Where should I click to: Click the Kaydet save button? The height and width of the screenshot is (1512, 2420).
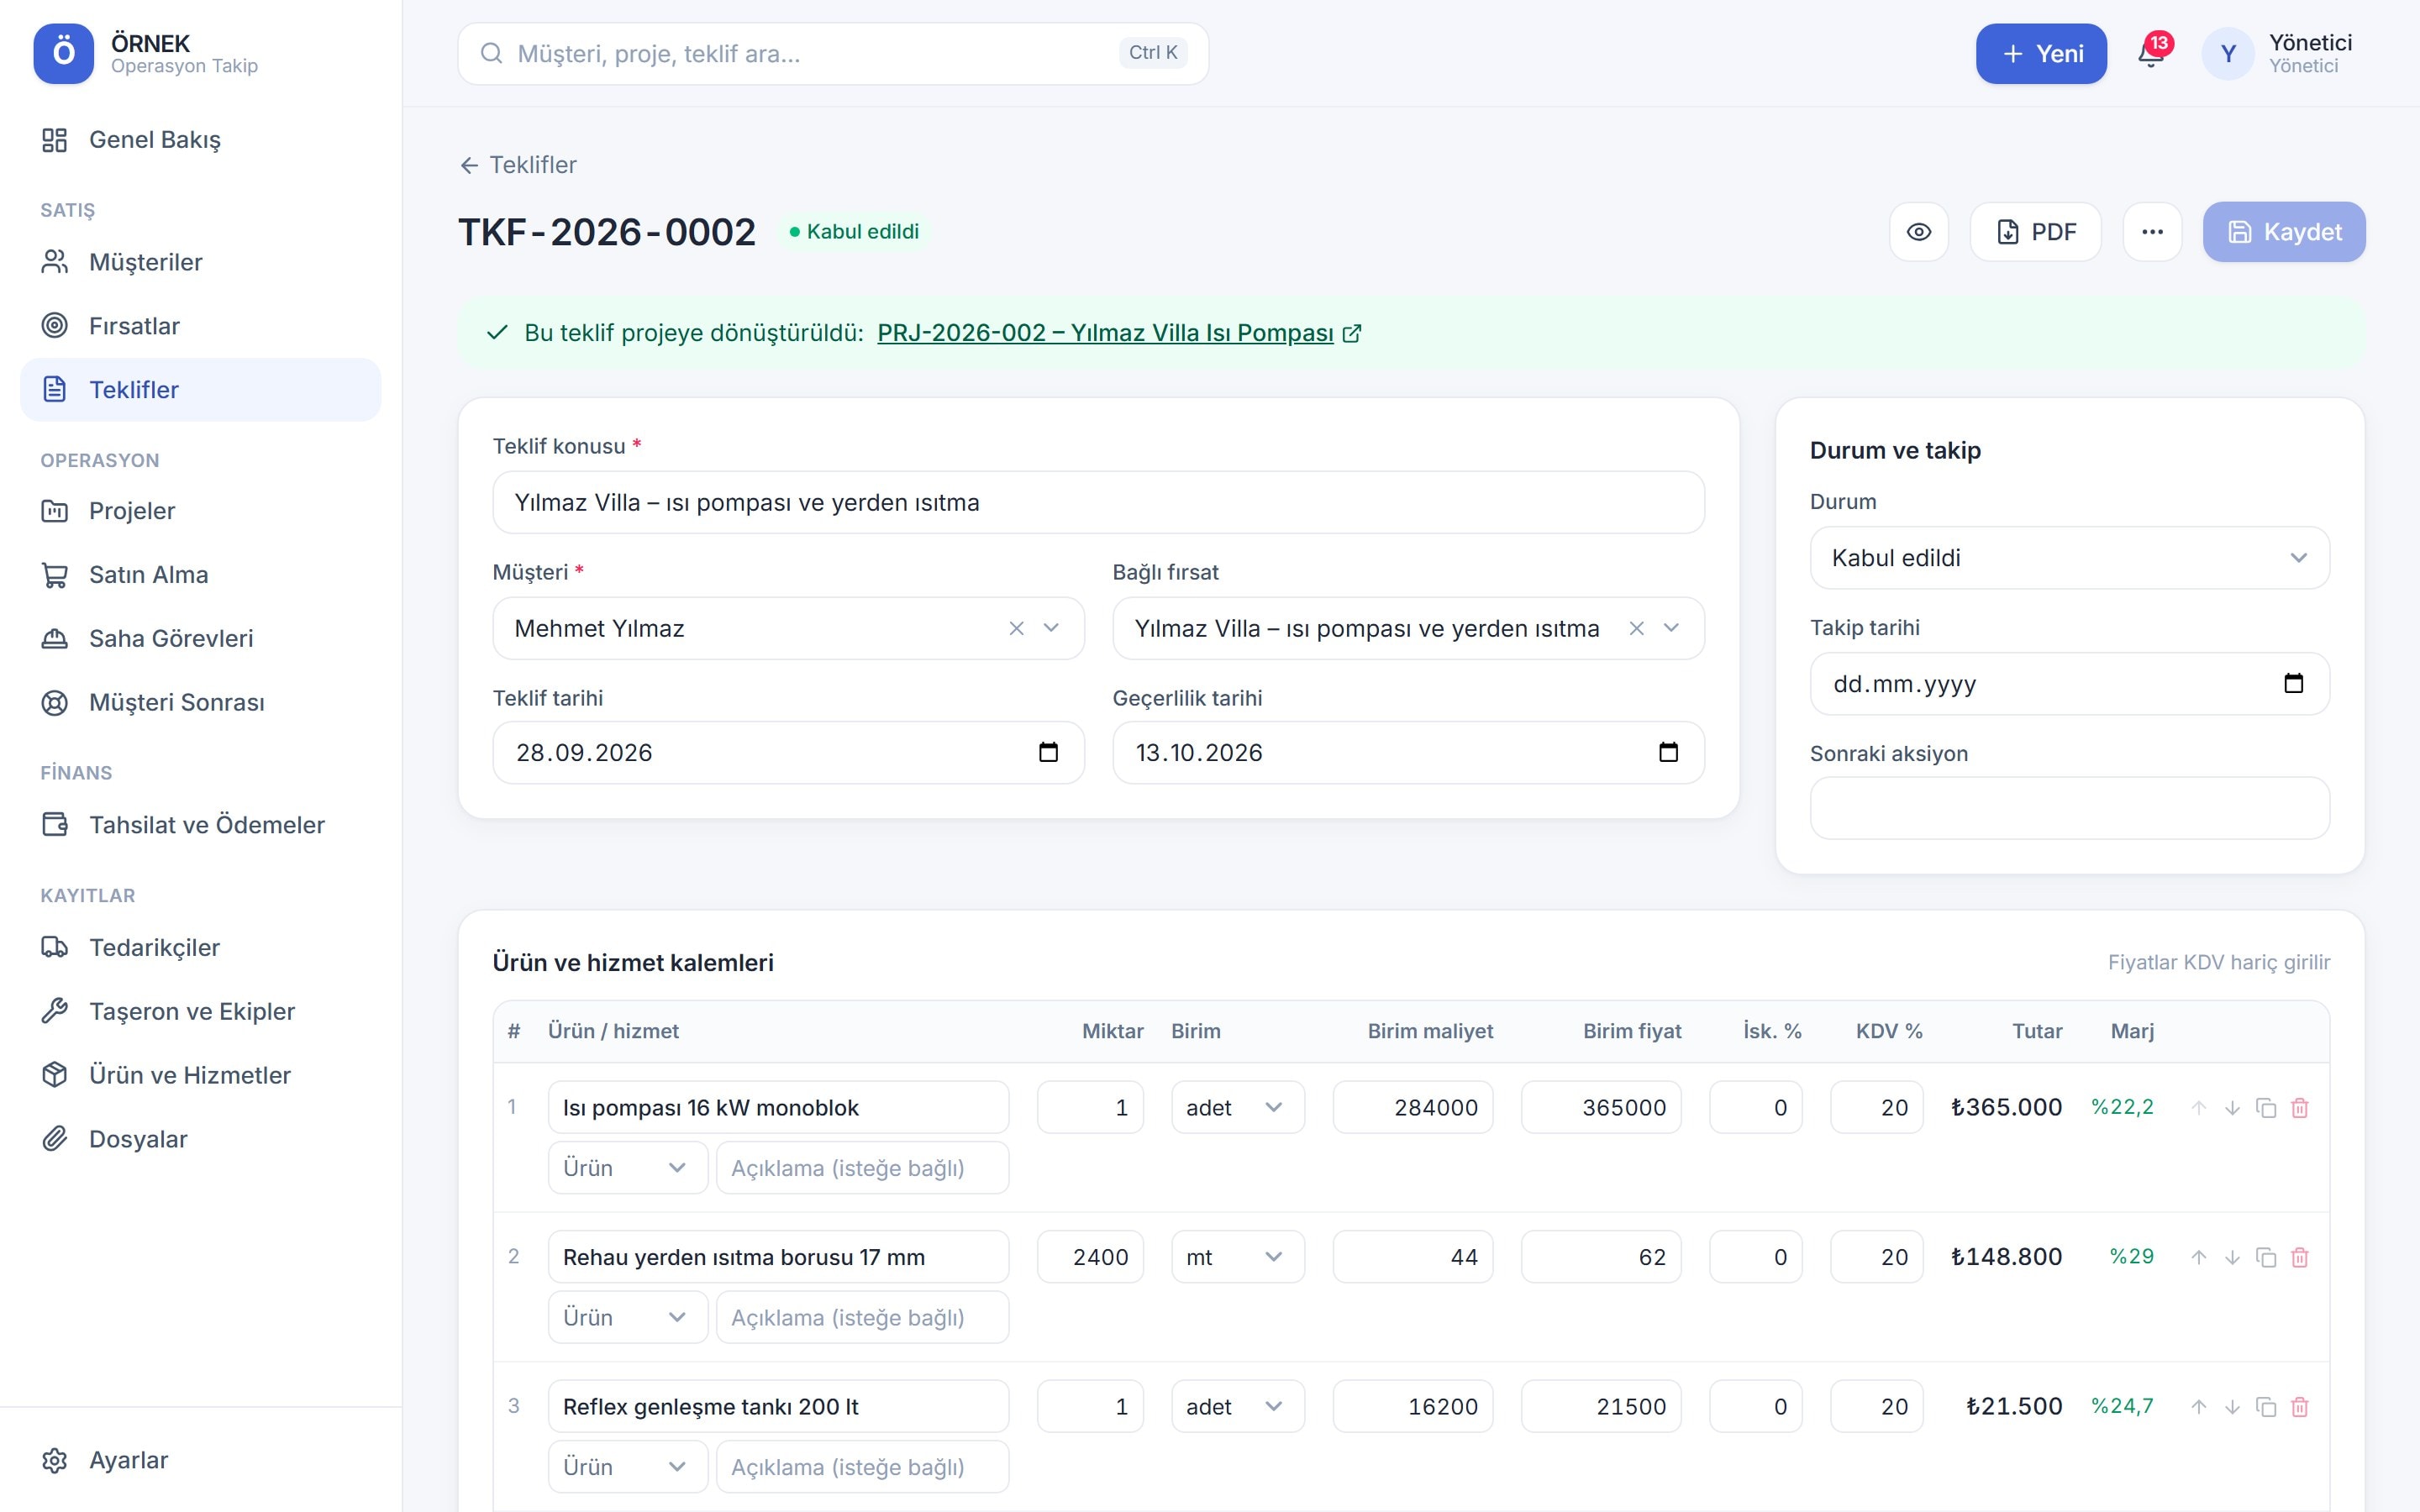(2283, 232)
